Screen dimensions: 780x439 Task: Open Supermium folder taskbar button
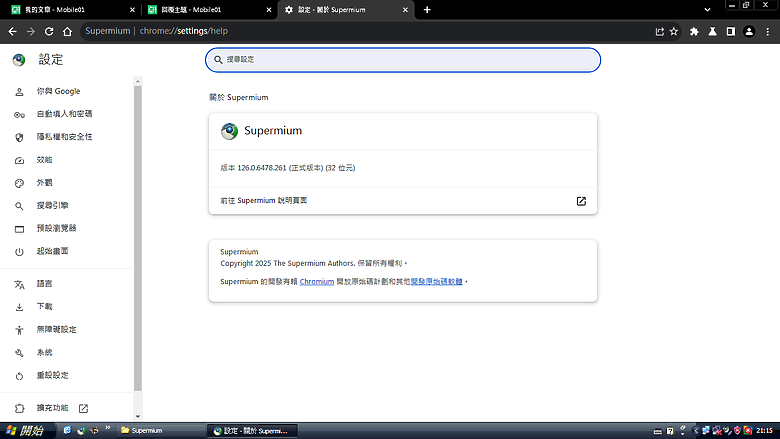click(x=161, y=431)
